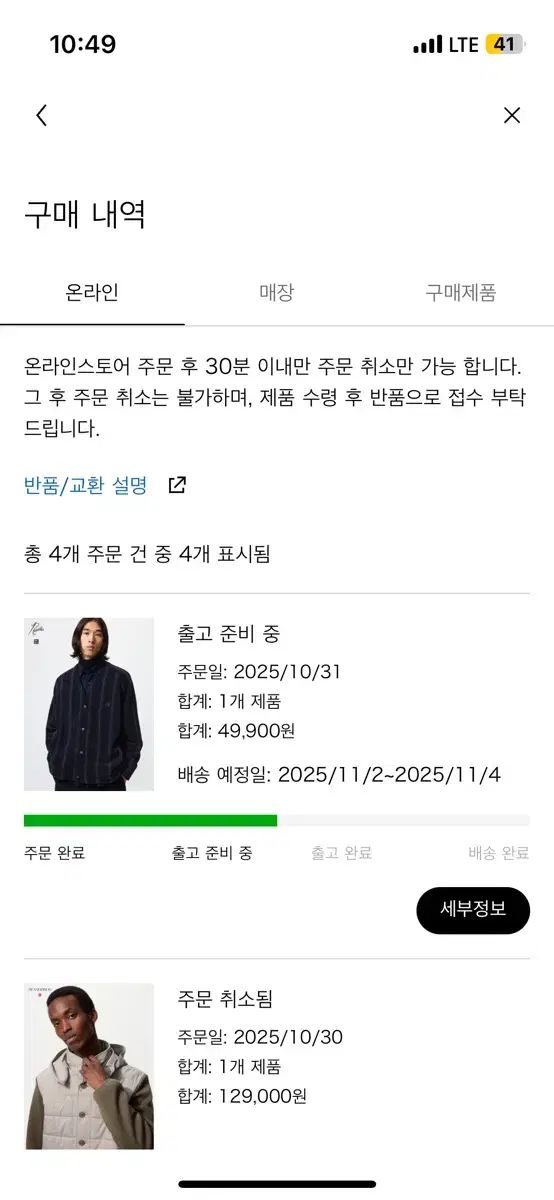
Task: Select the 출고 준비 중 order status title
Action: 229,634
